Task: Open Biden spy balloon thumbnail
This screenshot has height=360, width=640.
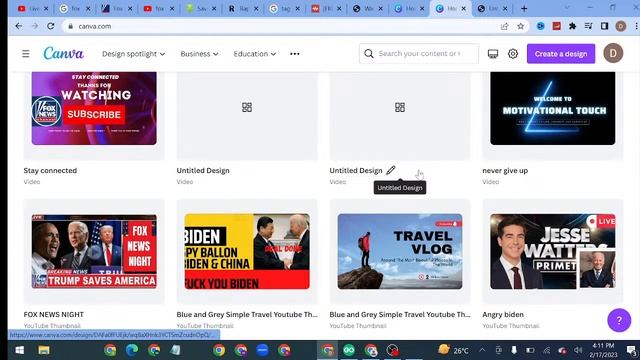Action: 247,251
